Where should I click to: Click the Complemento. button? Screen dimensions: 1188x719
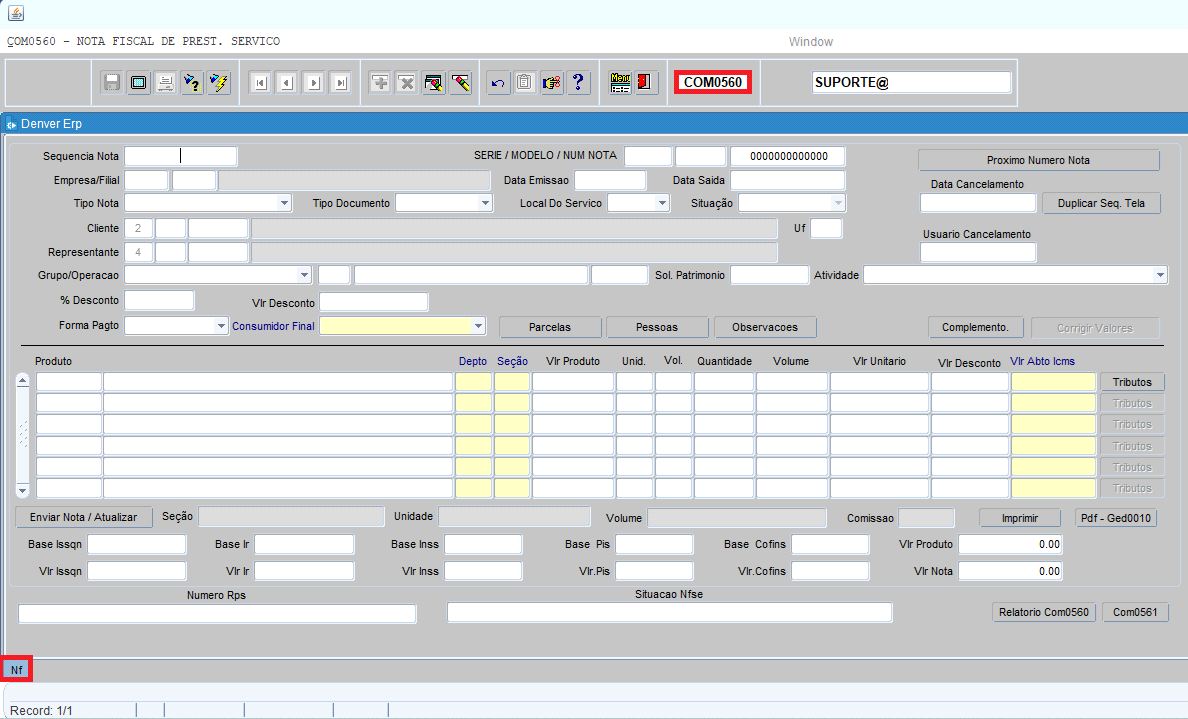click(x=976, y=327)
